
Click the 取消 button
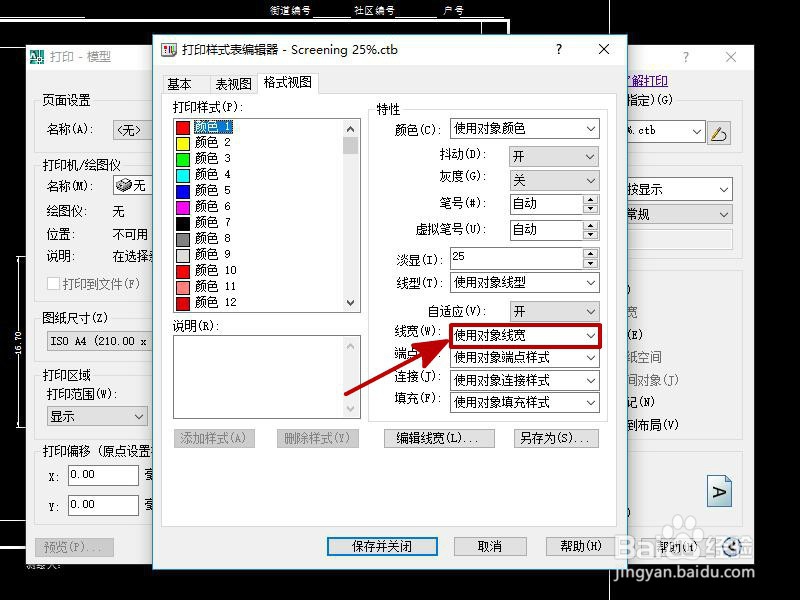[490, 546]
